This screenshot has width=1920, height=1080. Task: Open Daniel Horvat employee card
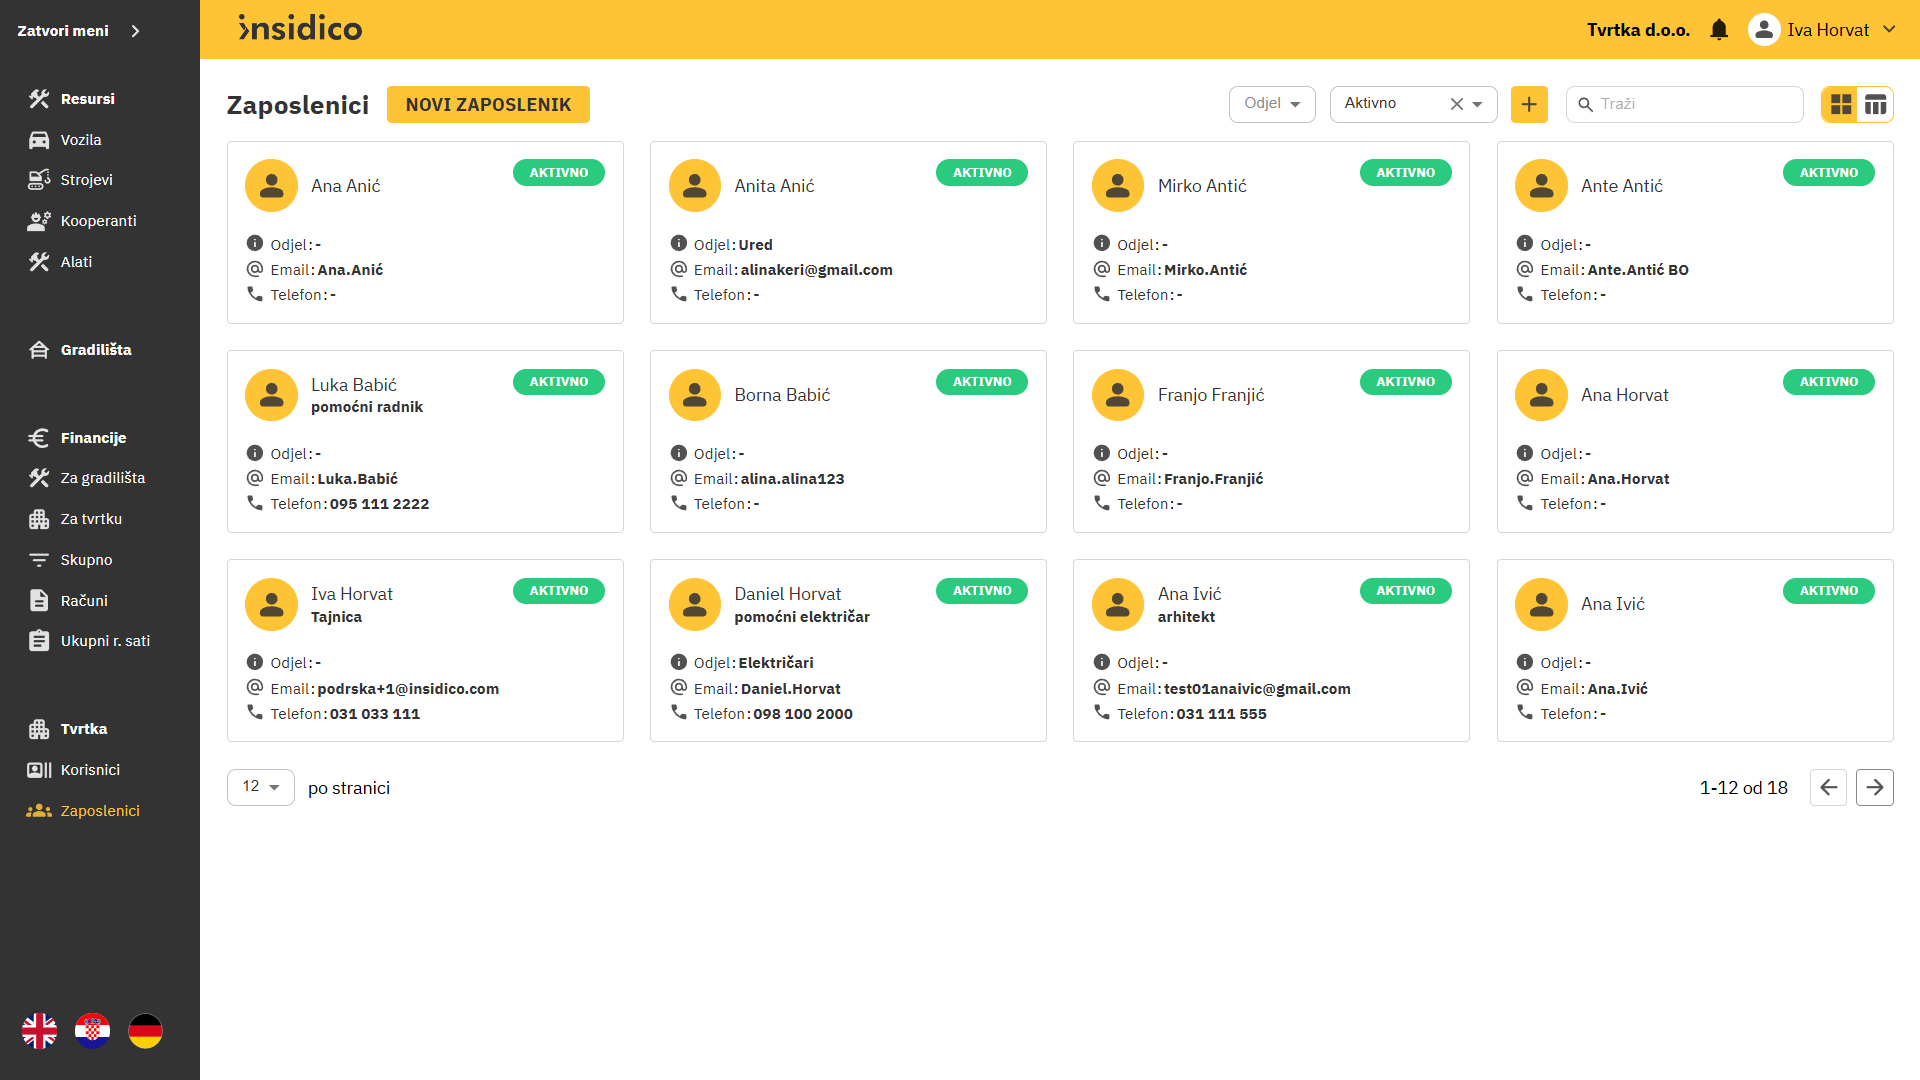pos(787,594)
